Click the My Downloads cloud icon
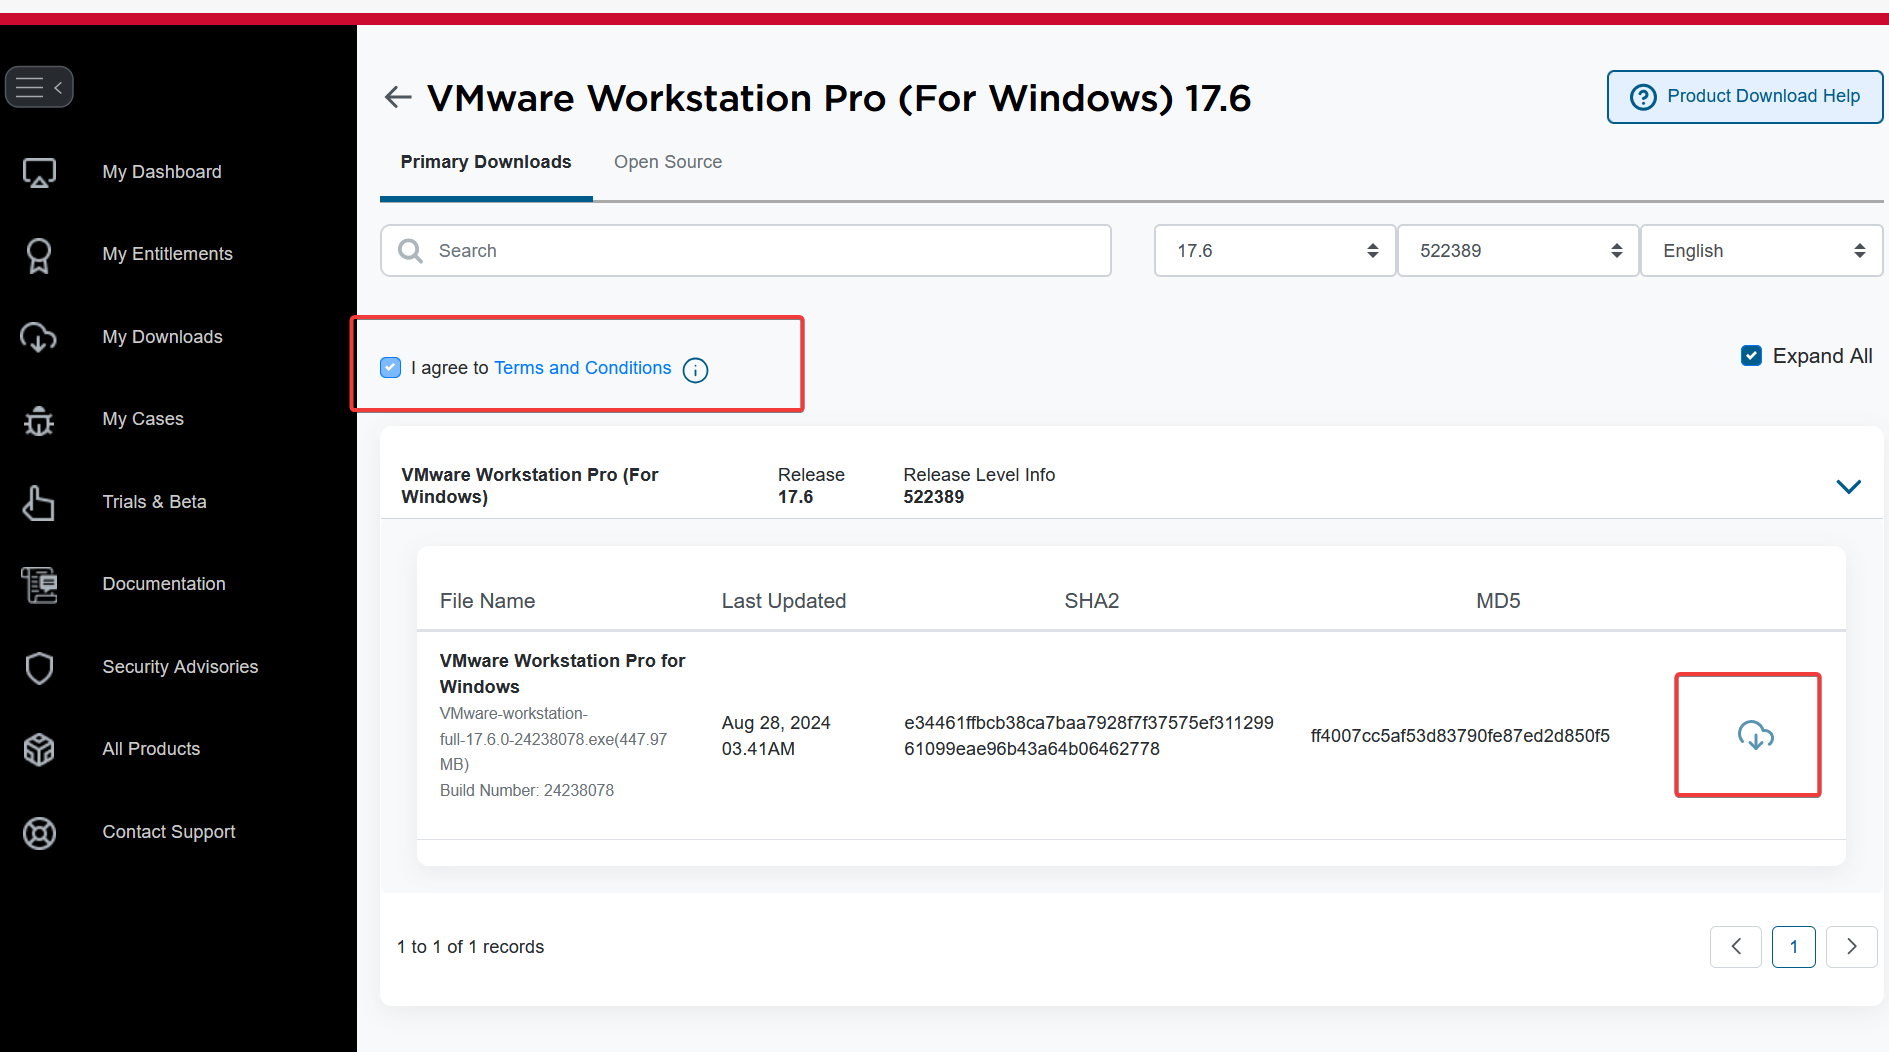Screen dimensions: 1889x1052 tap(39, 337)
